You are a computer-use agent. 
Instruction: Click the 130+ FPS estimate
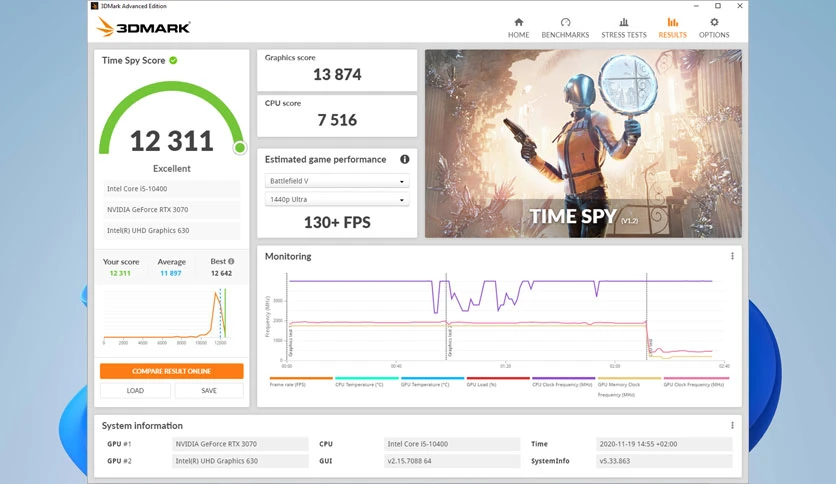[337, 222]
